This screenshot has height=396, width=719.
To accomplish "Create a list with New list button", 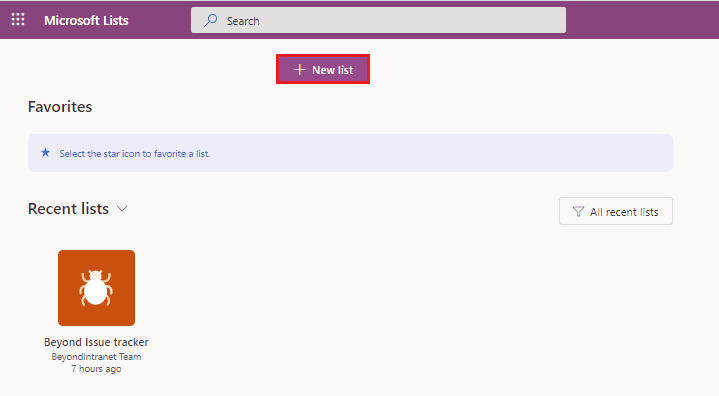I will click(323, 69).
